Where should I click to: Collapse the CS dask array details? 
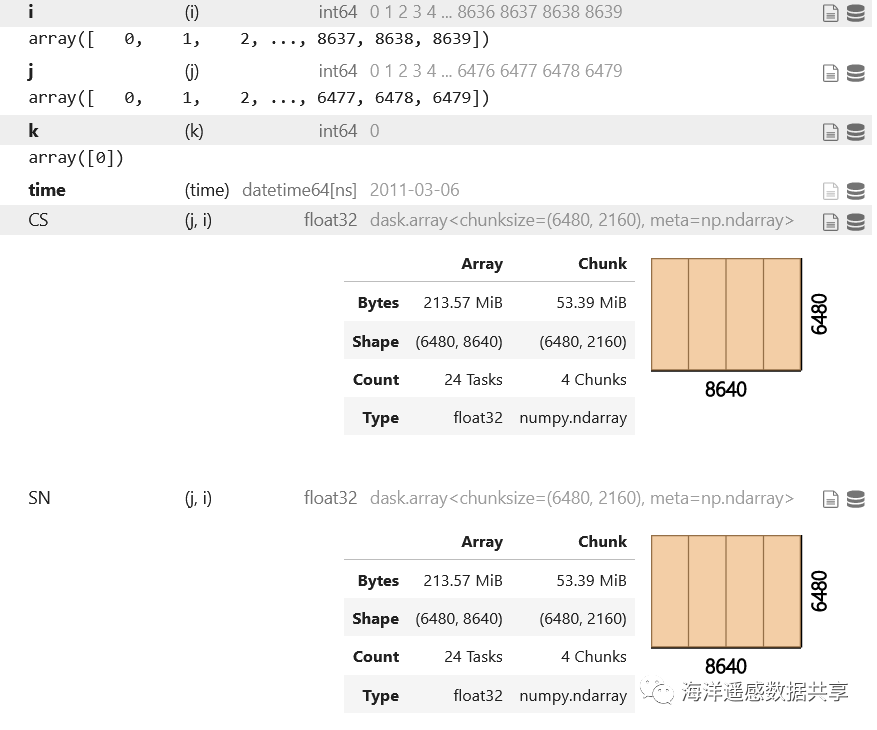pyautogui.click(x=855, y=222)
